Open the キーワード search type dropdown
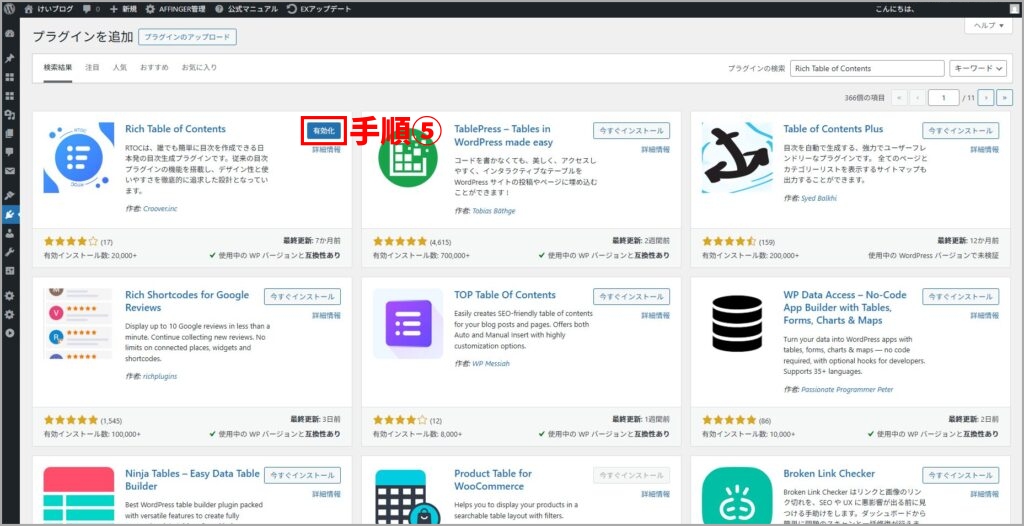 (x=977, y=68)
